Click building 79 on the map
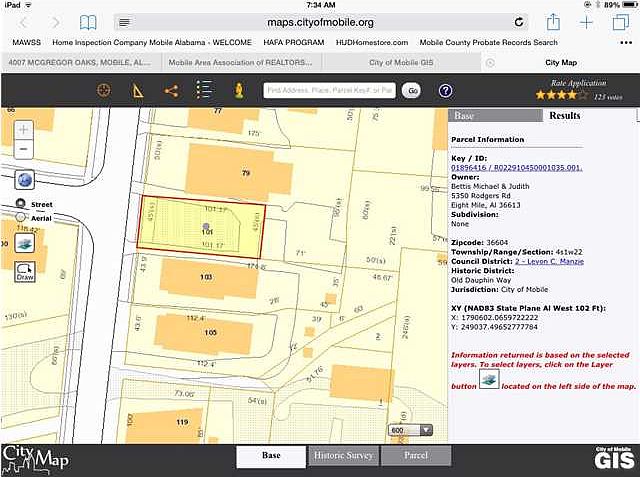This screenshot has height=477, width=640. [239, 173]
